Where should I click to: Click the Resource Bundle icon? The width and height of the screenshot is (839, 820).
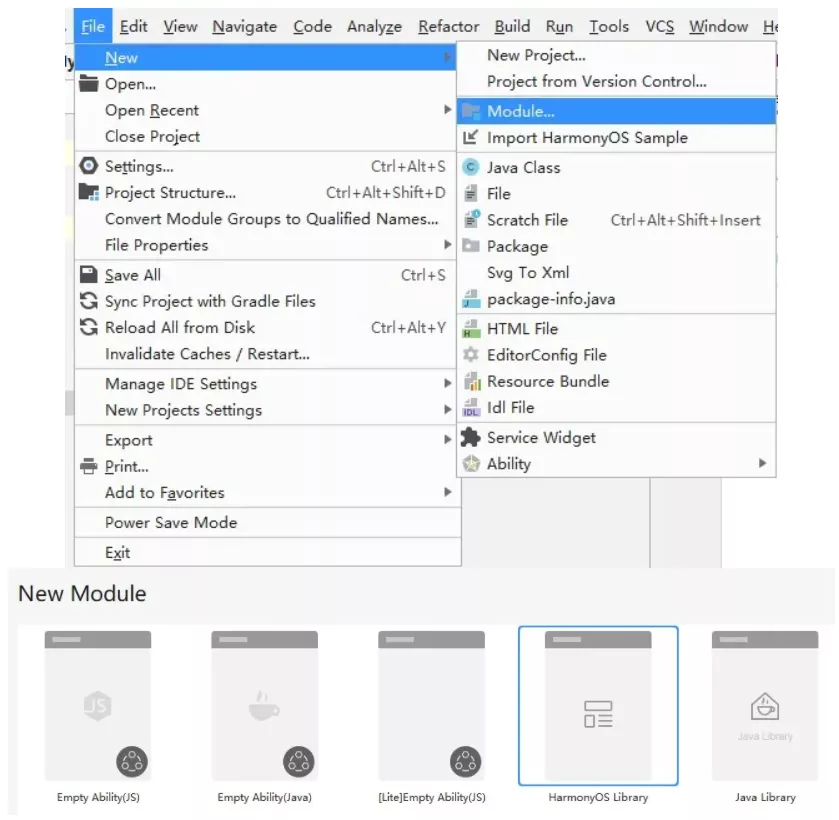point(472,381)
